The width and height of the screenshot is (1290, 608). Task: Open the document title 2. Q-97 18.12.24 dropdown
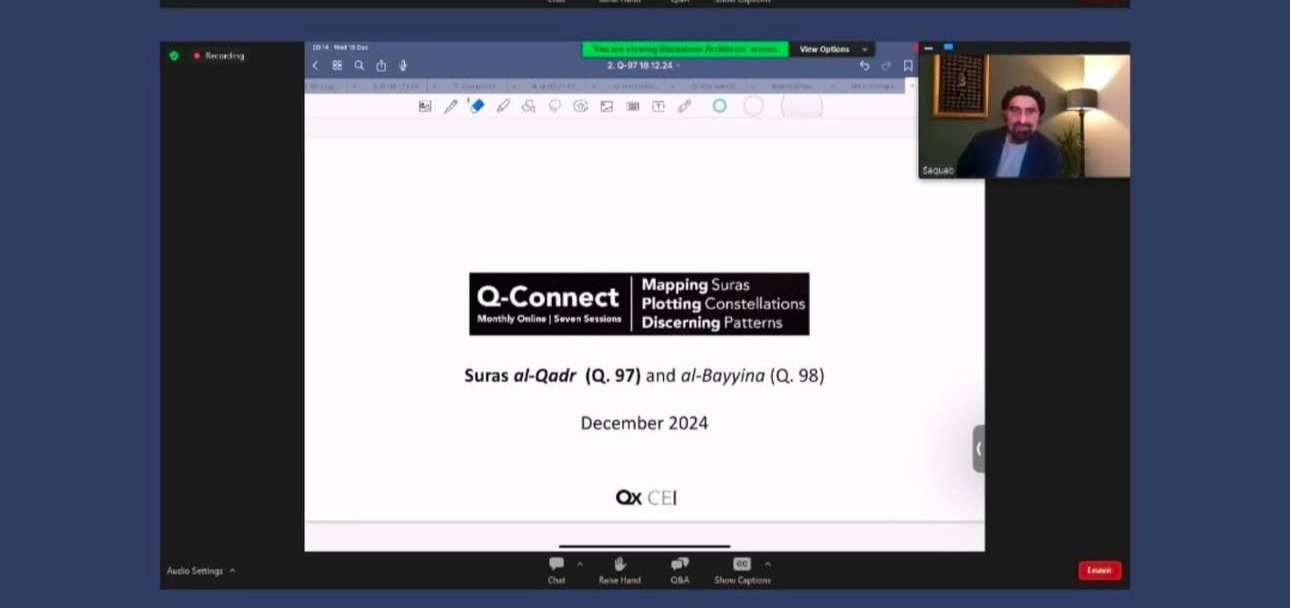point(644,66)
